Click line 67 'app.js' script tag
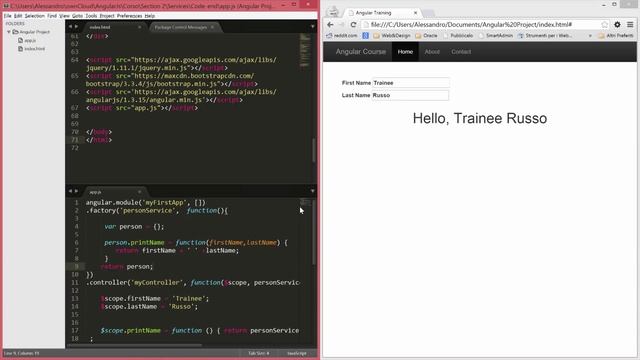 (x=142, y=108)
